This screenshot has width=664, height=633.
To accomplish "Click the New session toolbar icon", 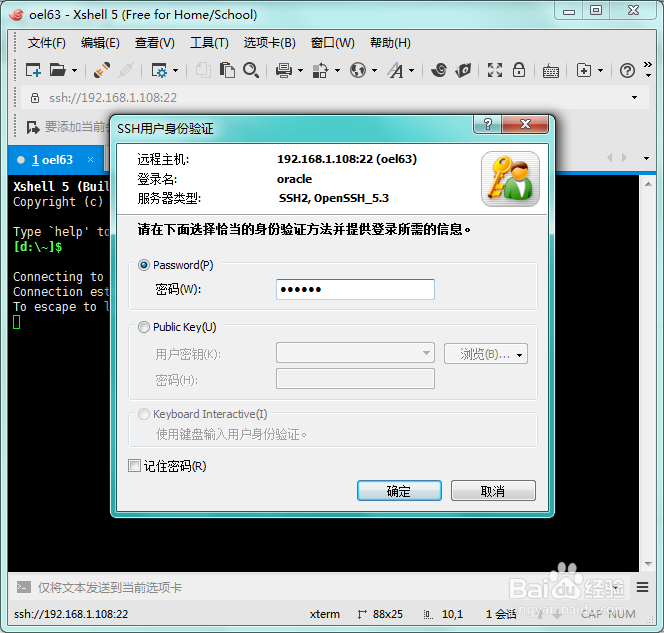I will coord(33,70).
